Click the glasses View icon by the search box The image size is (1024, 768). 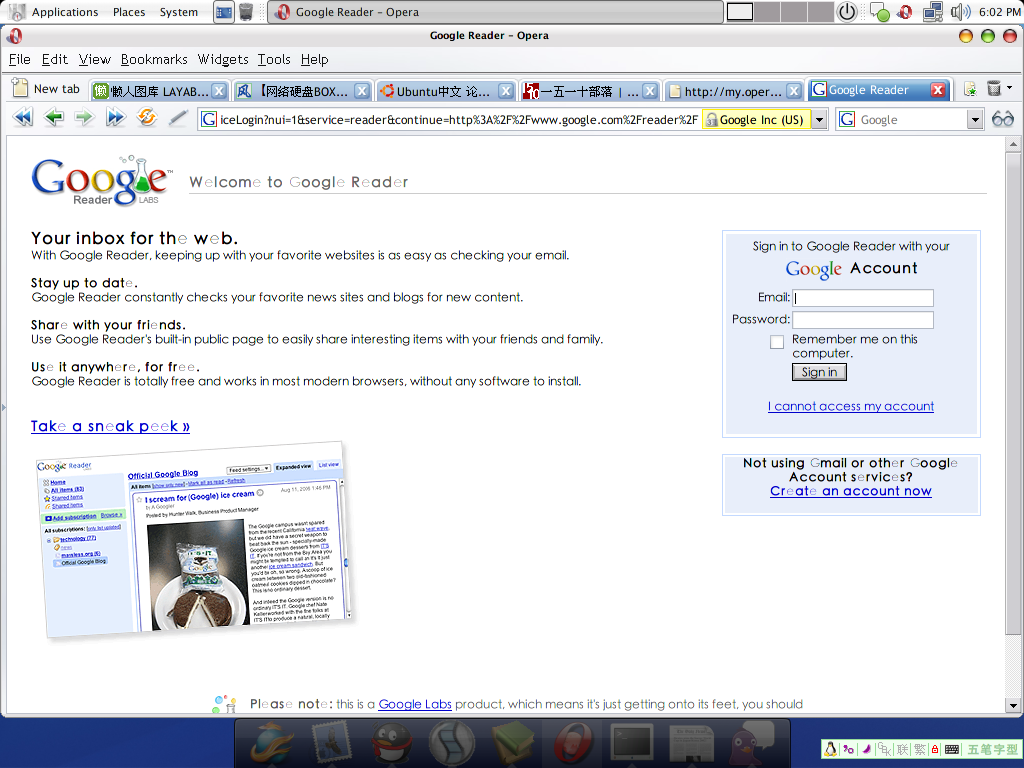tap(1002, 119)
